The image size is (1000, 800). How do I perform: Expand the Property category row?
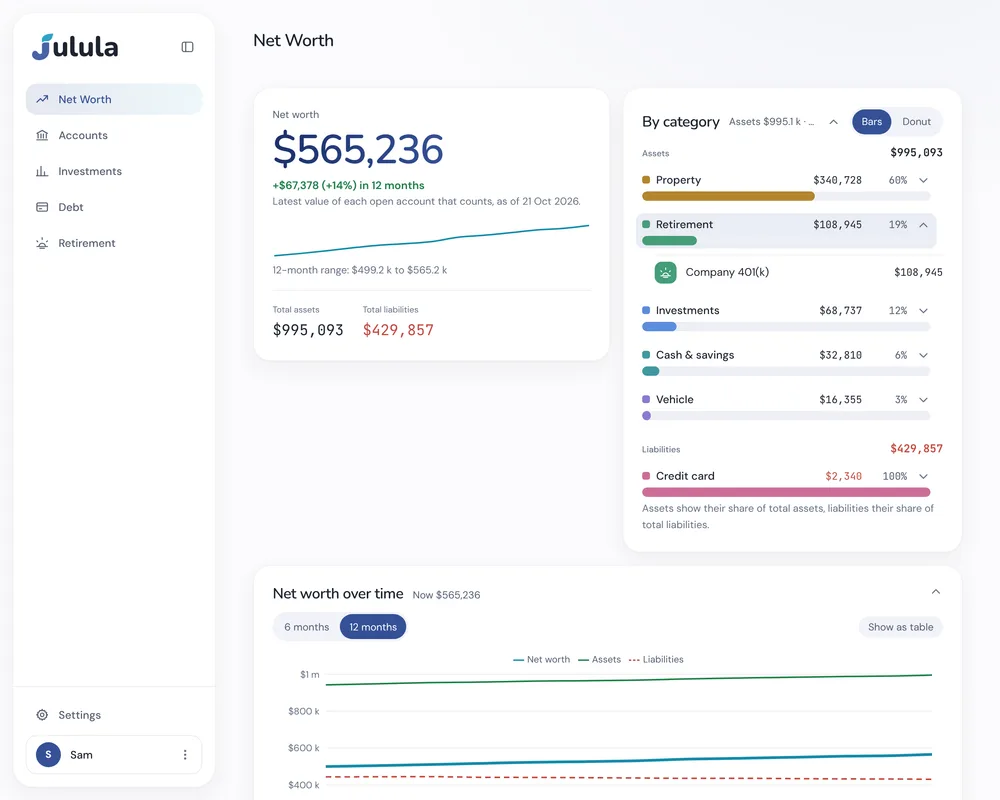[923, 181]
